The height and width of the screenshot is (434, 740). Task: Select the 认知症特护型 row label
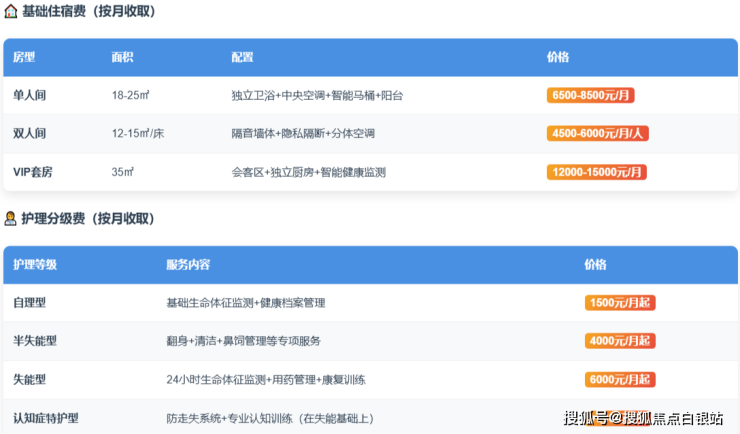(46, 418)
